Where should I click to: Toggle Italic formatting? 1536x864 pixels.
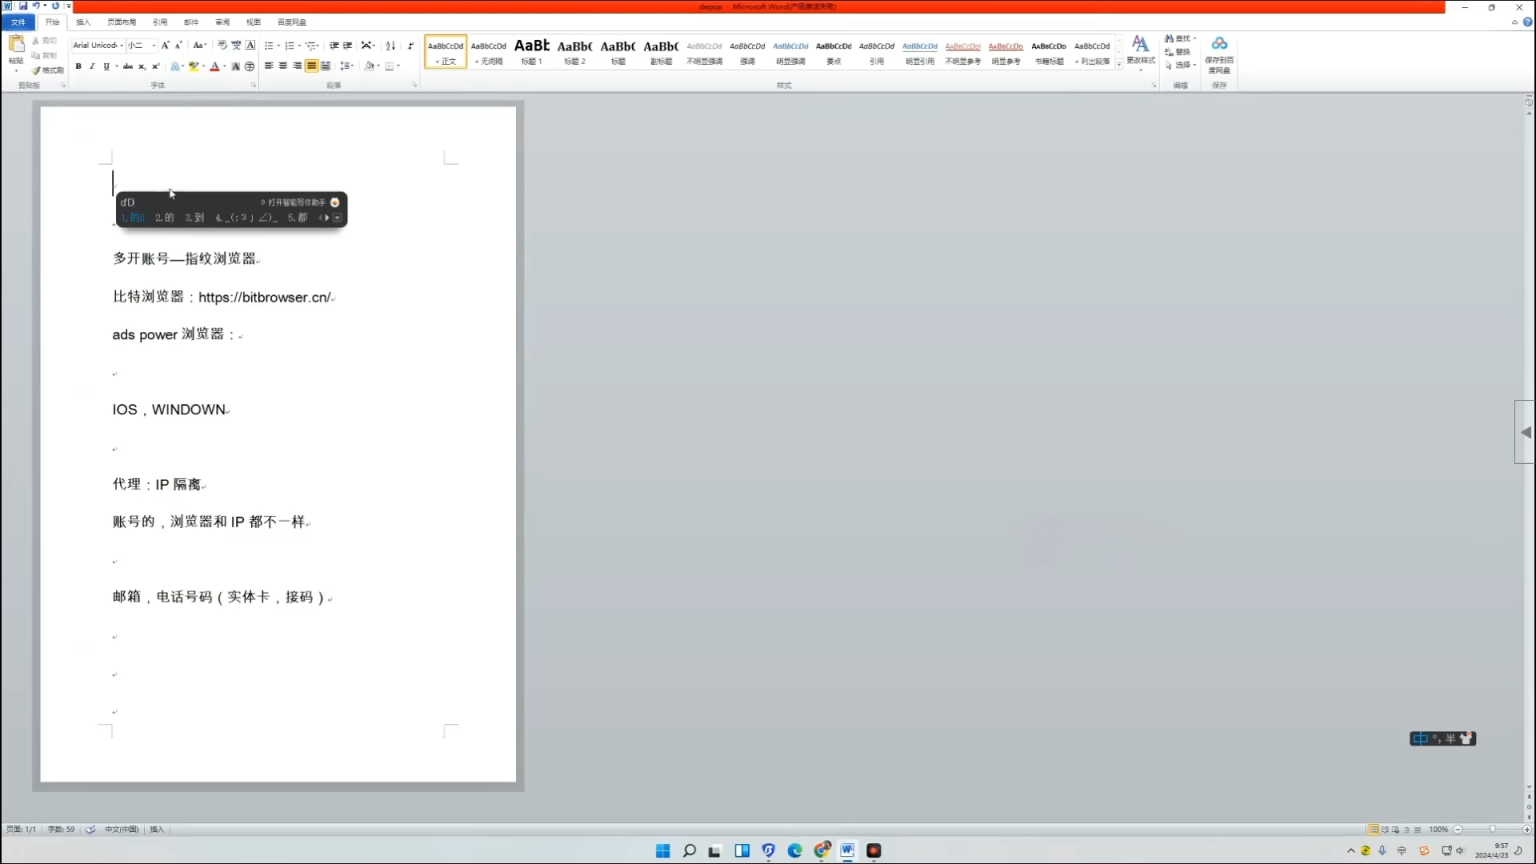coord(92,66)
